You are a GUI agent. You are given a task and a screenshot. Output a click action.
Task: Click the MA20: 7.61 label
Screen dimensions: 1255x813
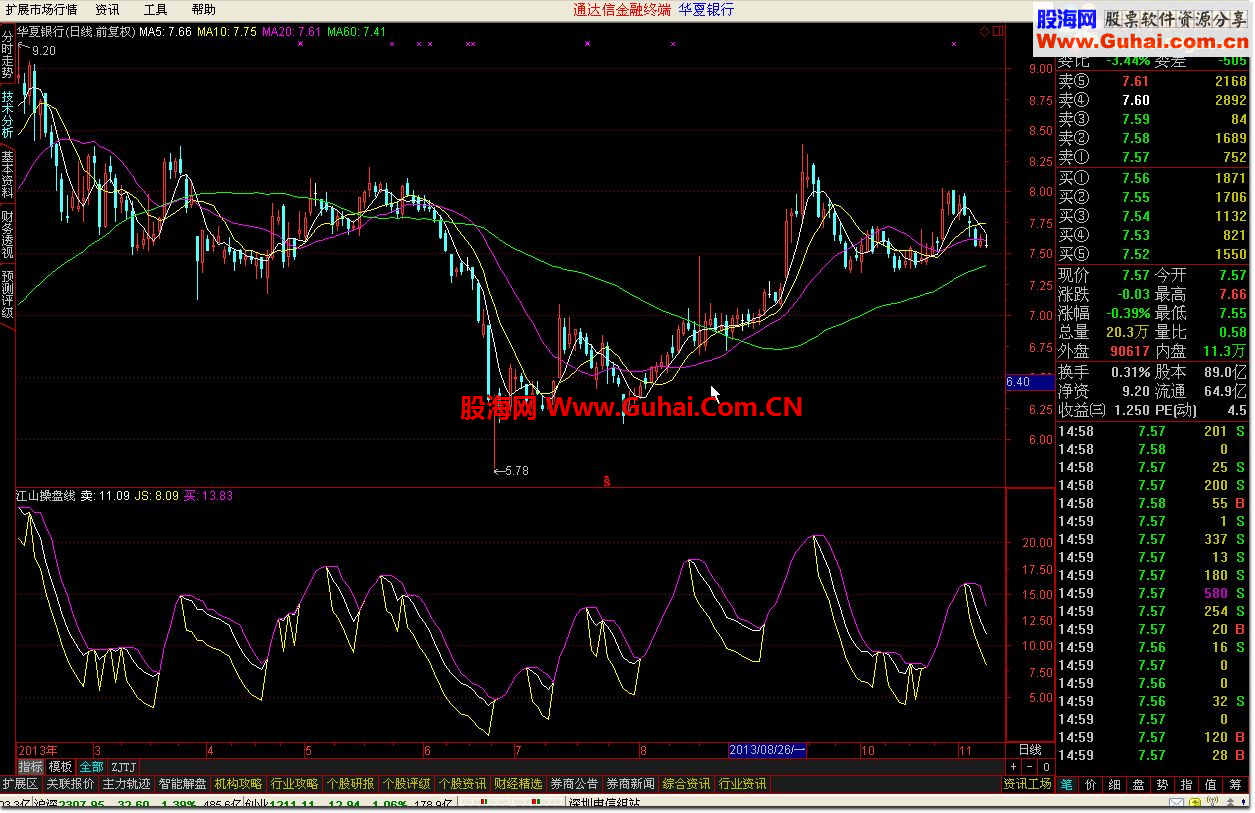[x=292, y=32]
